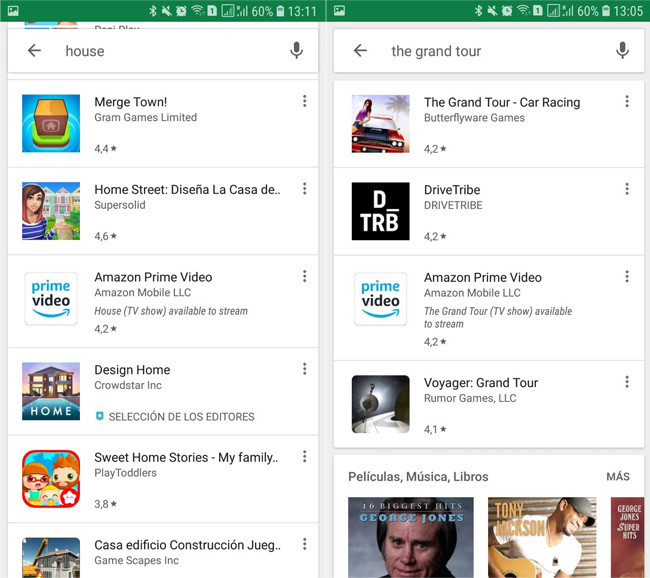Tap the MÁS link in Películas, Música, Libros
This screenshot has width=650, height=578.
(x=618, y=476)
